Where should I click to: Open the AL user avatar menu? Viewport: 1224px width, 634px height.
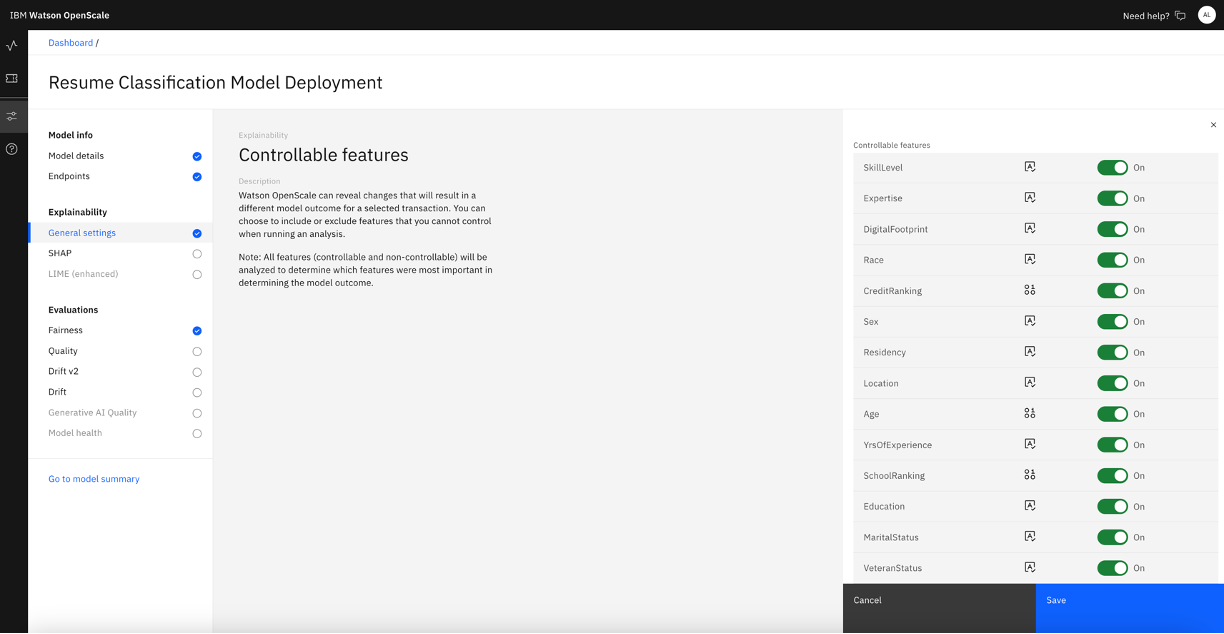point(1206,15)
